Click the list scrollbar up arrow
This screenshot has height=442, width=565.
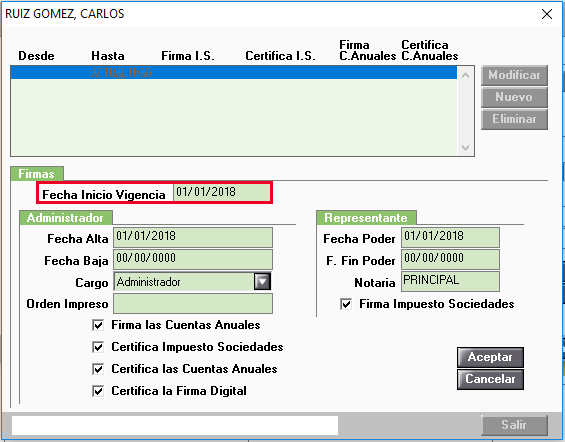[465, 75]
